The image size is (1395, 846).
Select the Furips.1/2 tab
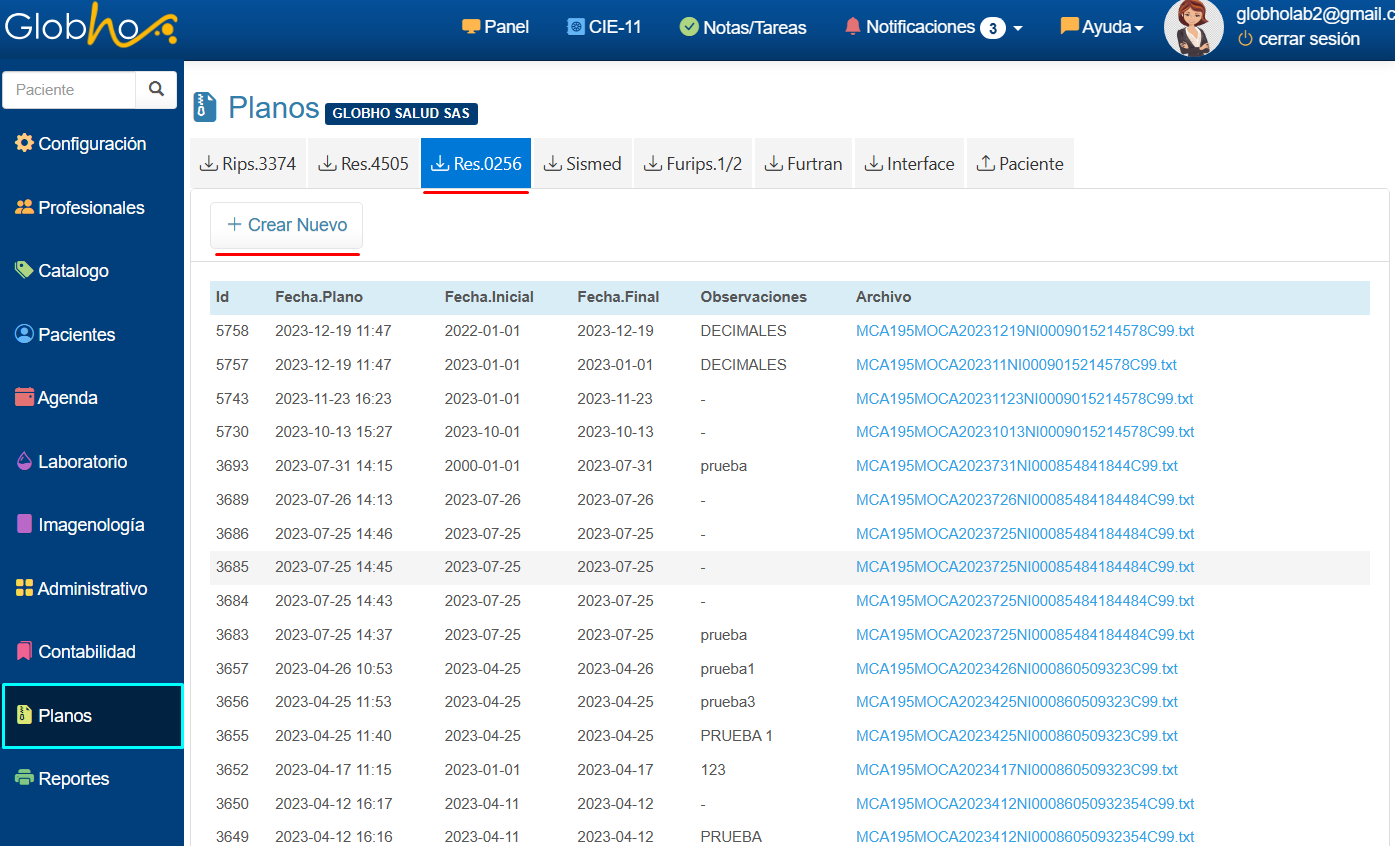point(692,164)
